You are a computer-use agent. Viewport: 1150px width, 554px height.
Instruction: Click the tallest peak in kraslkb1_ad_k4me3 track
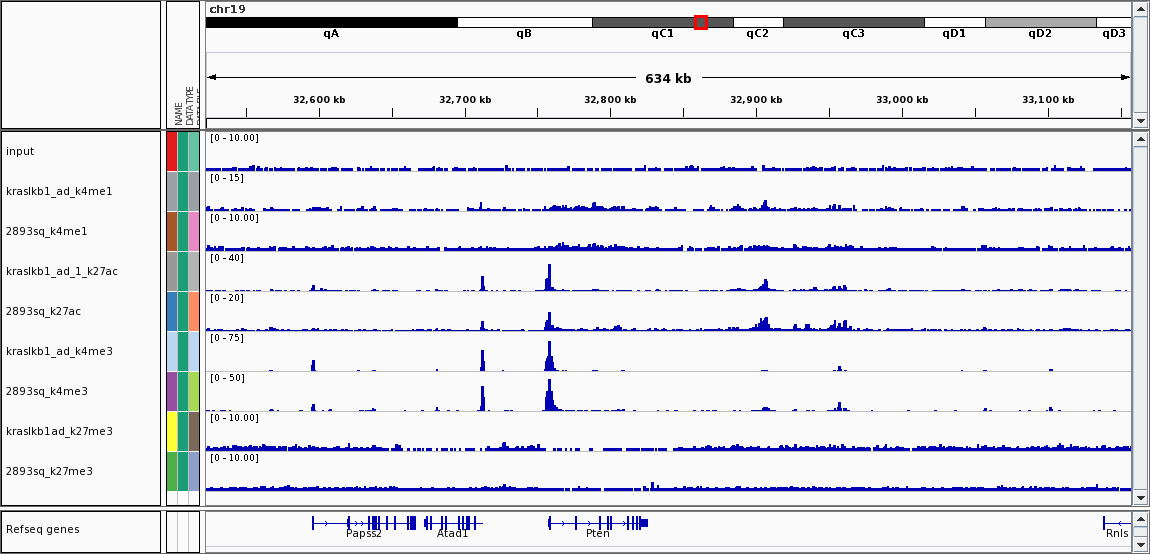(548, 355)
